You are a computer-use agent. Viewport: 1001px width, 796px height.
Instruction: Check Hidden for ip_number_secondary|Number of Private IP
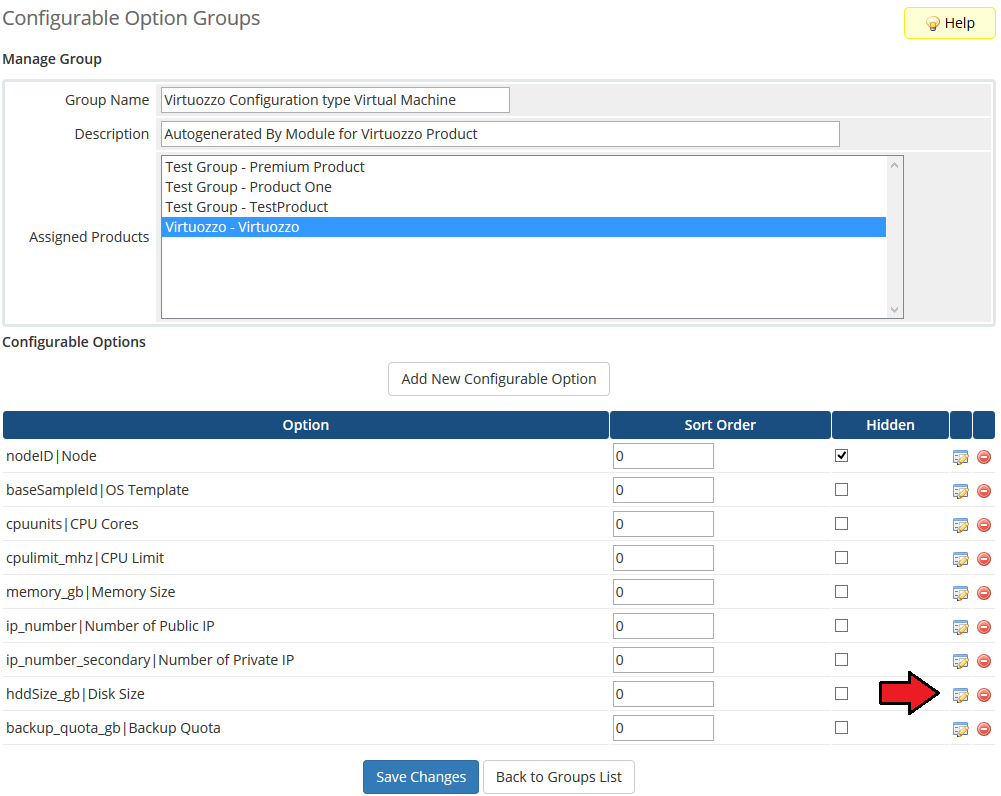click(x=841, y=659)
